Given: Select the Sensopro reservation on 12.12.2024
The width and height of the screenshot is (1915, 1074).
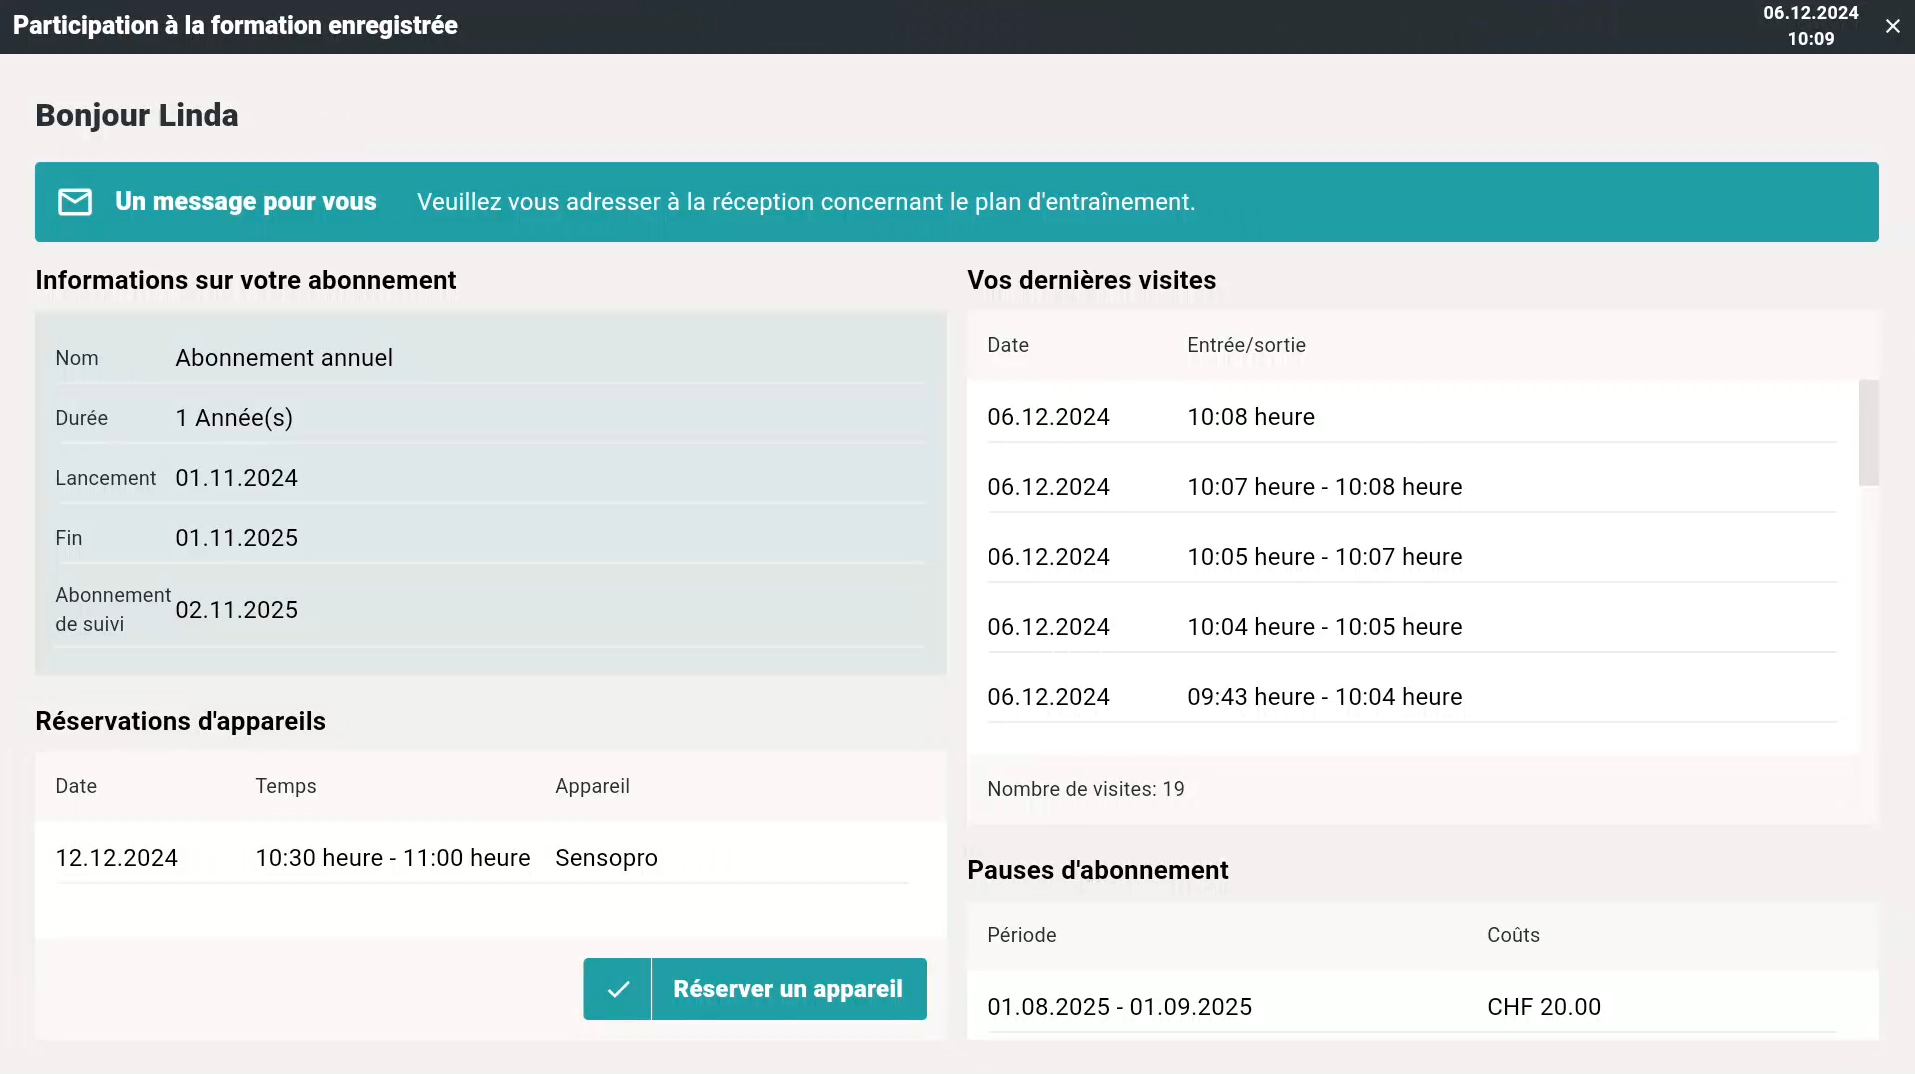Looking at the screenshot, I should 482,858.
